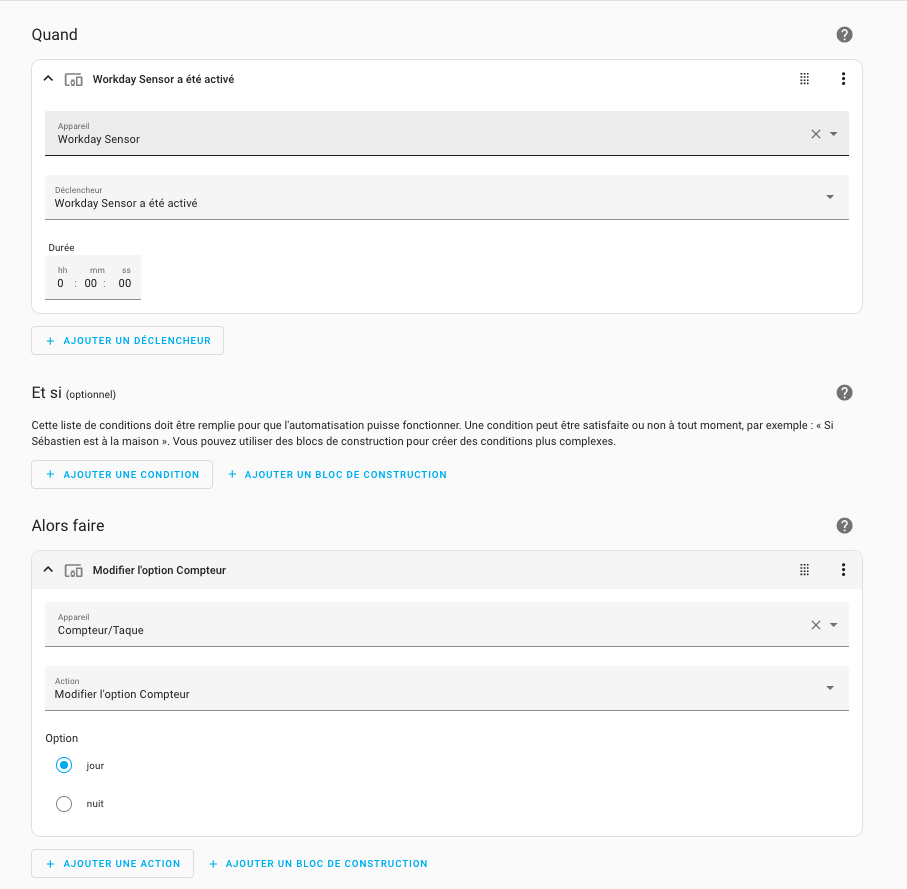Open the three-dot menu of Workday Sensor trigger
Screen dimensions: 907x889
tap(843, 79)
